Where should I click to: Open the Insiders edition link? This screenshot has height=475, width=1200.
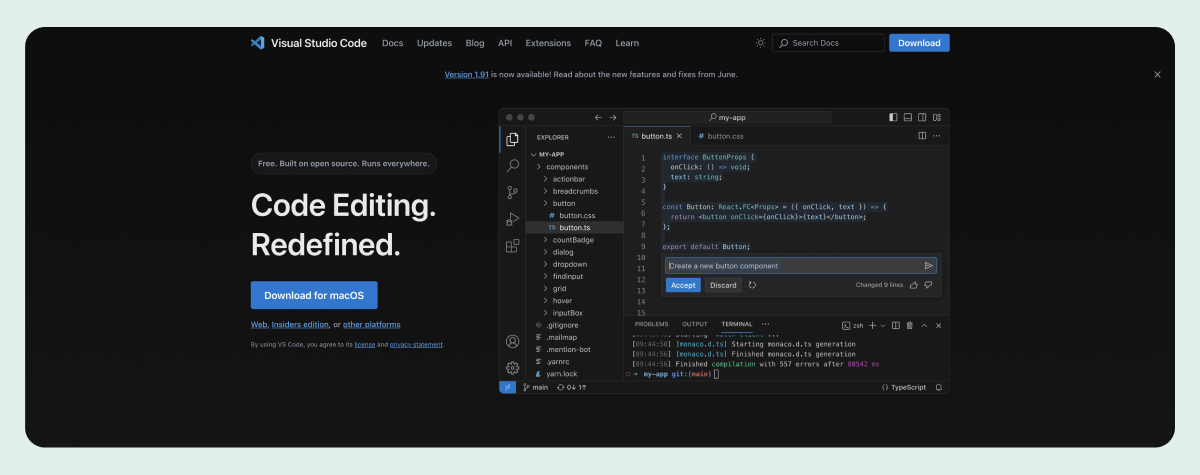(x=300, y=325)
